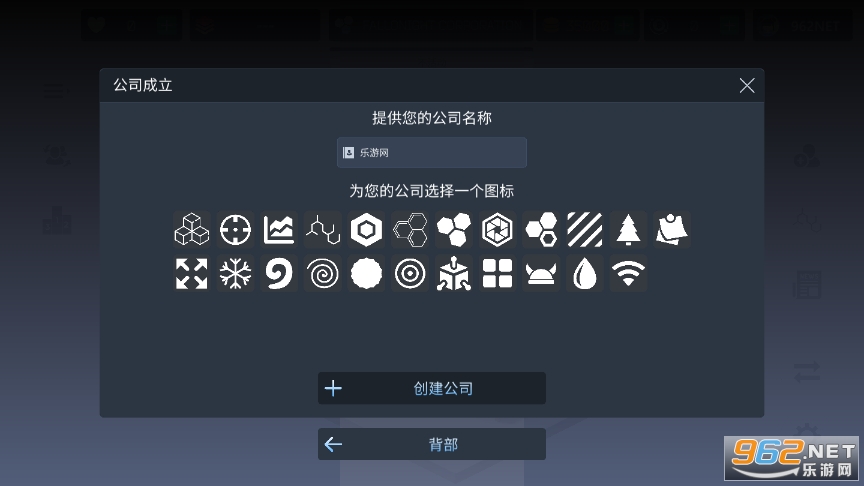
Task: Pick the camera aperture hexagon icon
Action: [x=498, y=229]
